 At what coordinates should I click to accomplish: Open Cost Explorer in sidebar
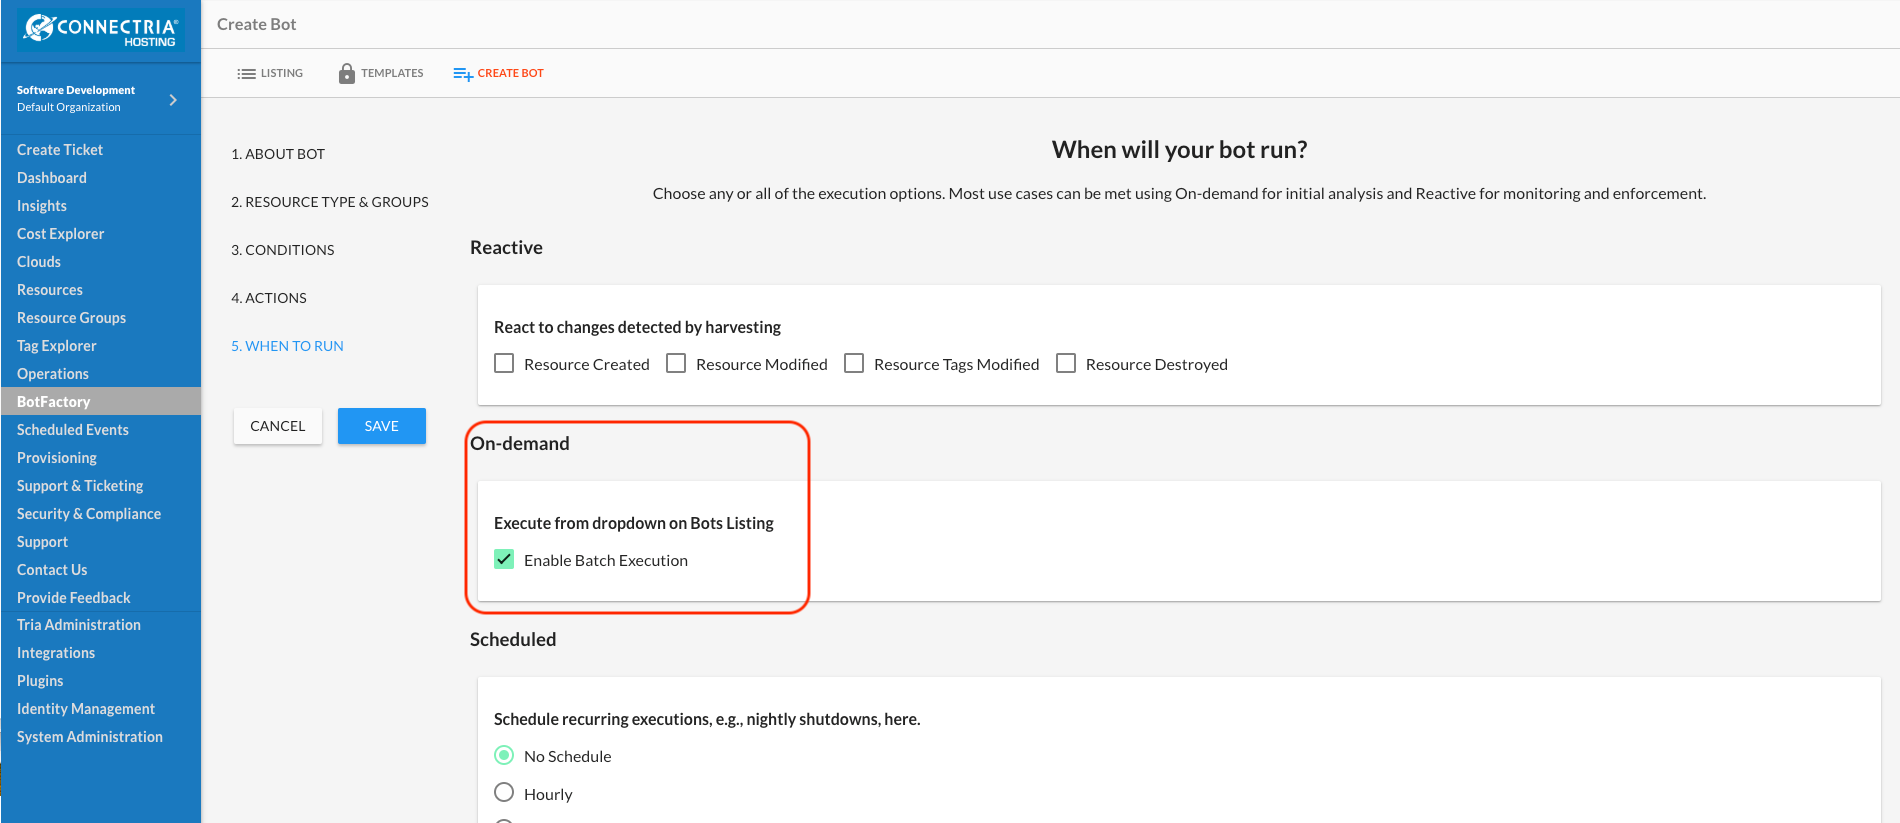click(60, 234)
